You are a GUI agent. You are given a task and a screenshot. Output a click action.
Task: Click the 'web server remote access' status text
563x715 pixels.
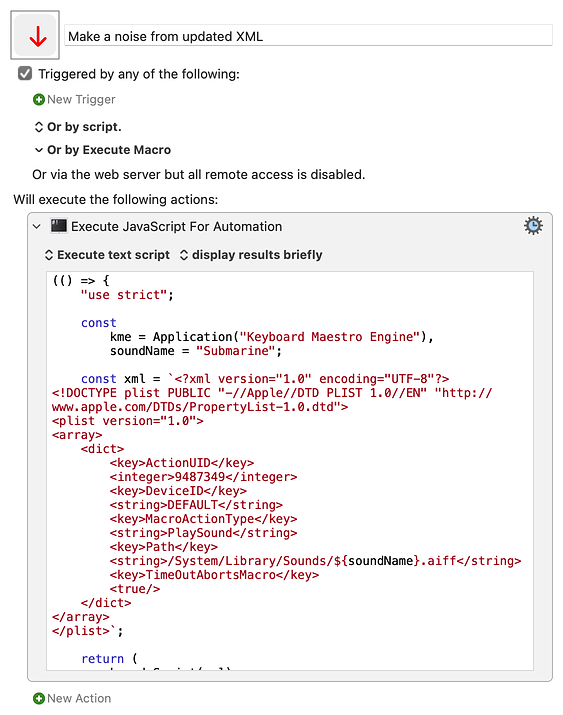(198, 175)
